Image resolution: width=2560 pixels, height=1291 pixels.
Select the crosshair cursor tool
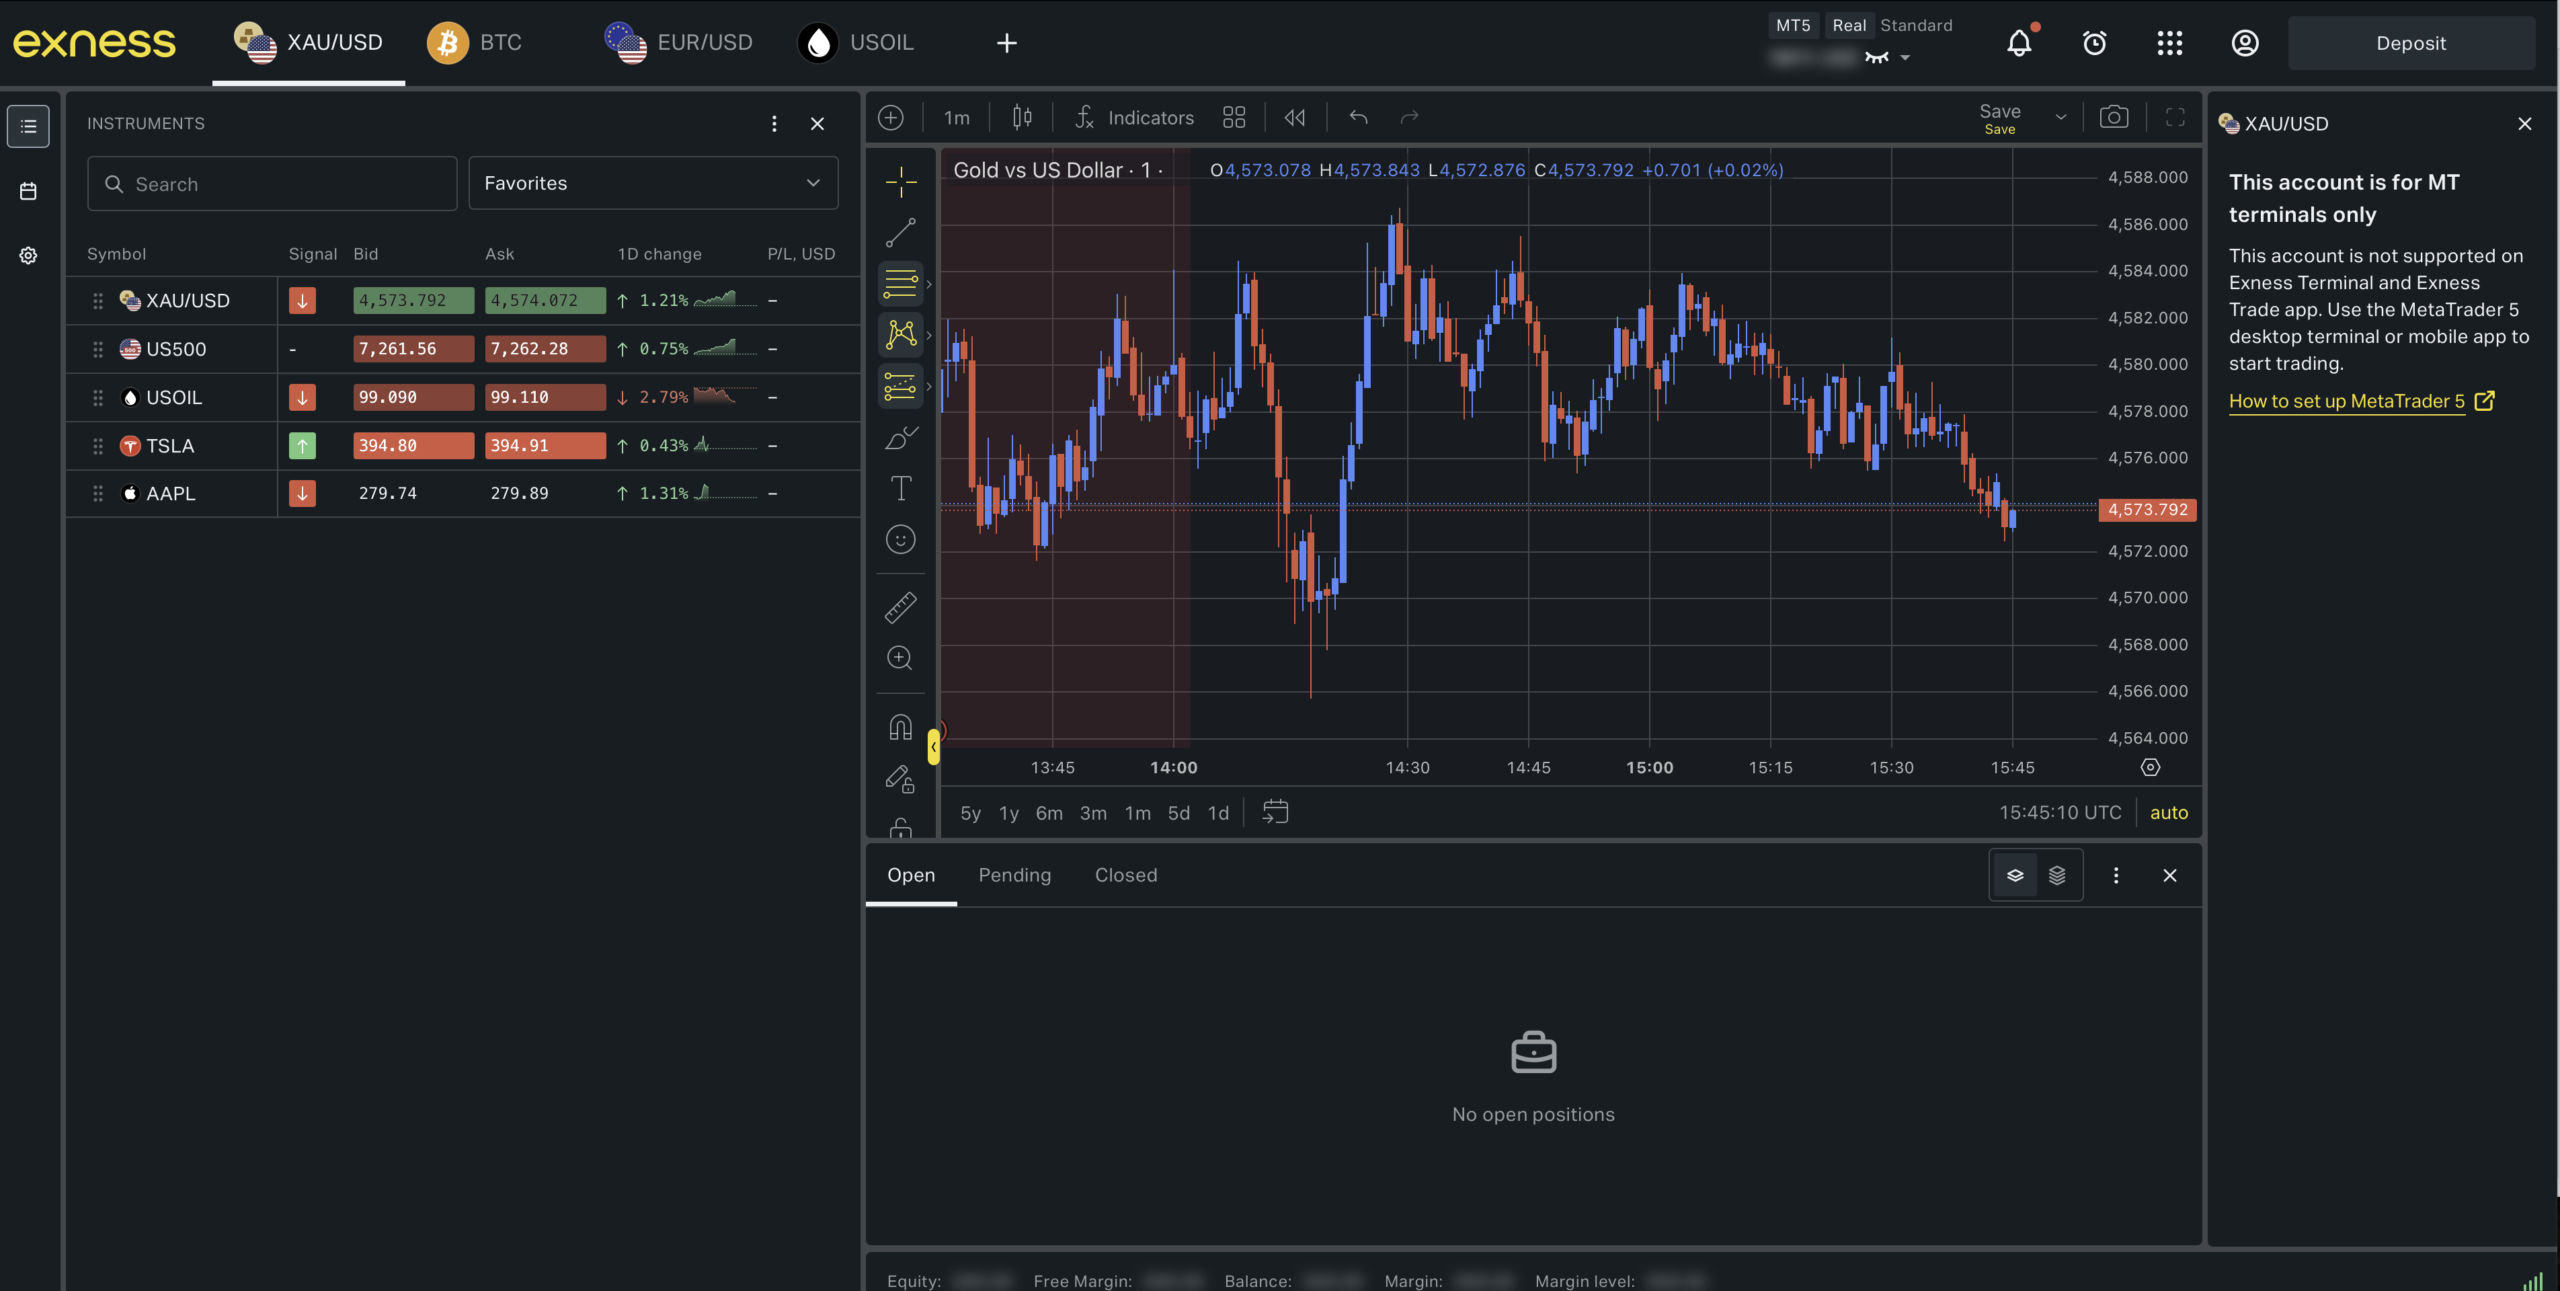900,182
